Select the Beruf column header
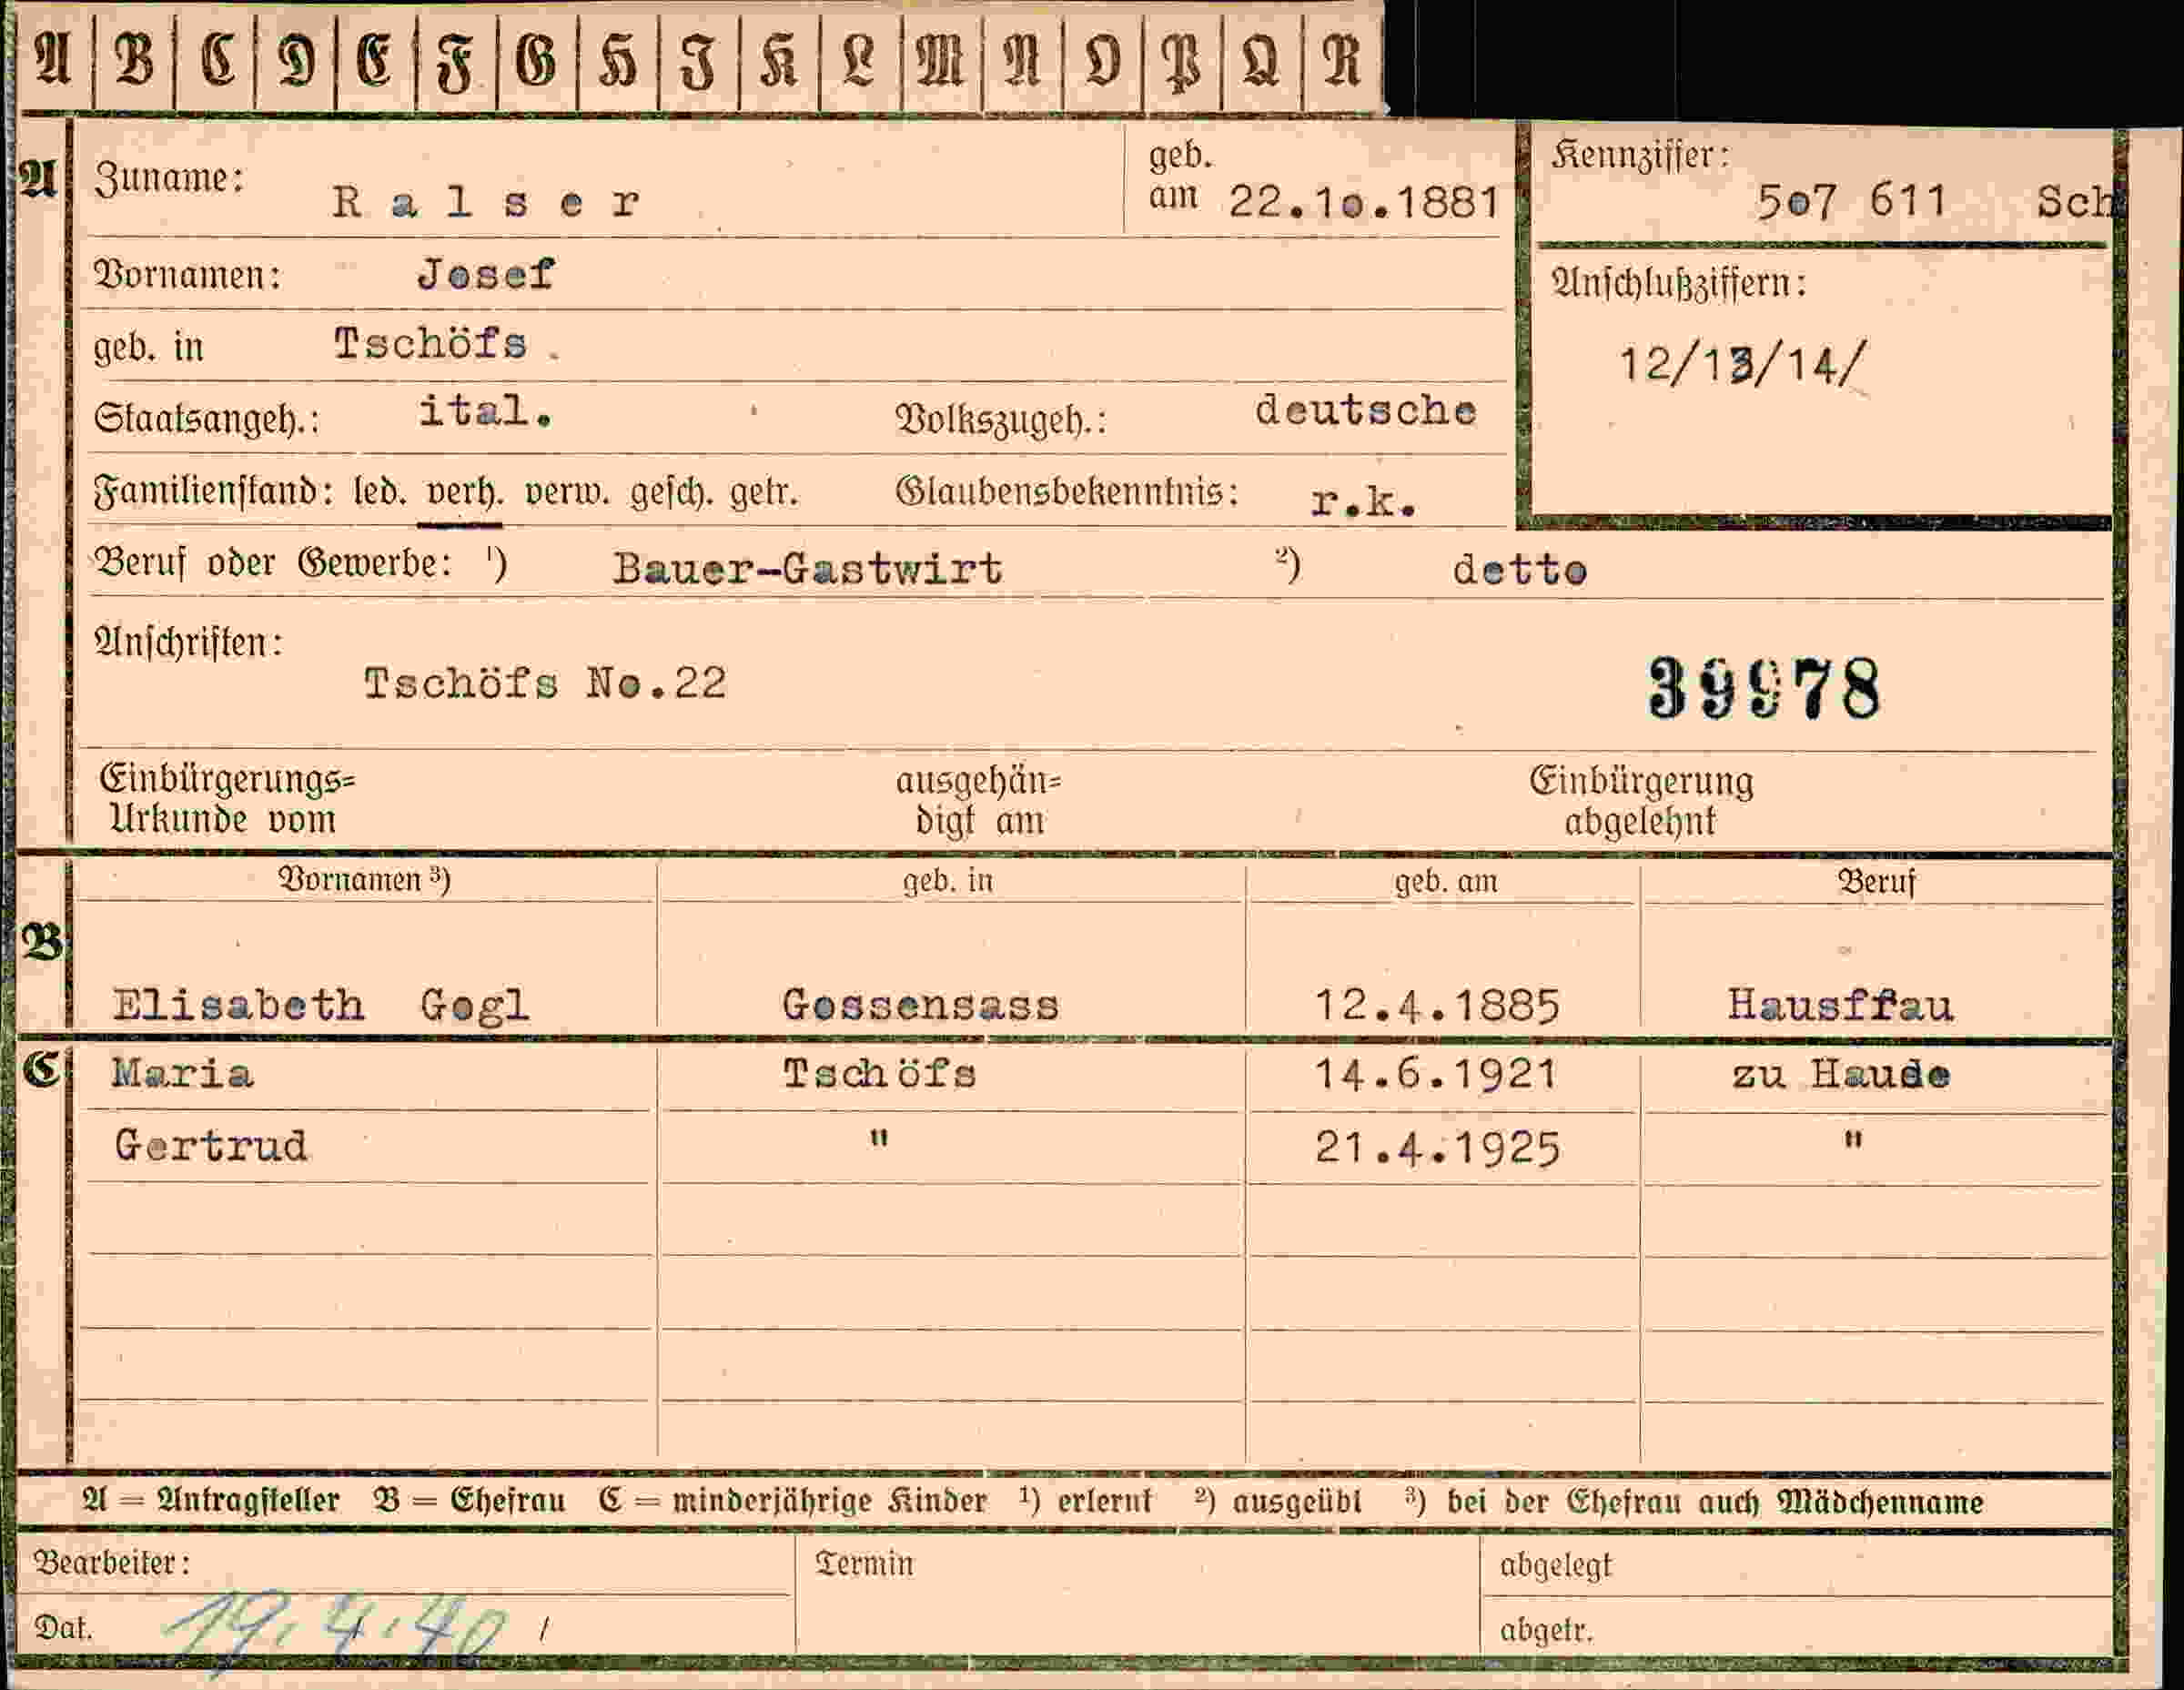 click(1876, 882)
